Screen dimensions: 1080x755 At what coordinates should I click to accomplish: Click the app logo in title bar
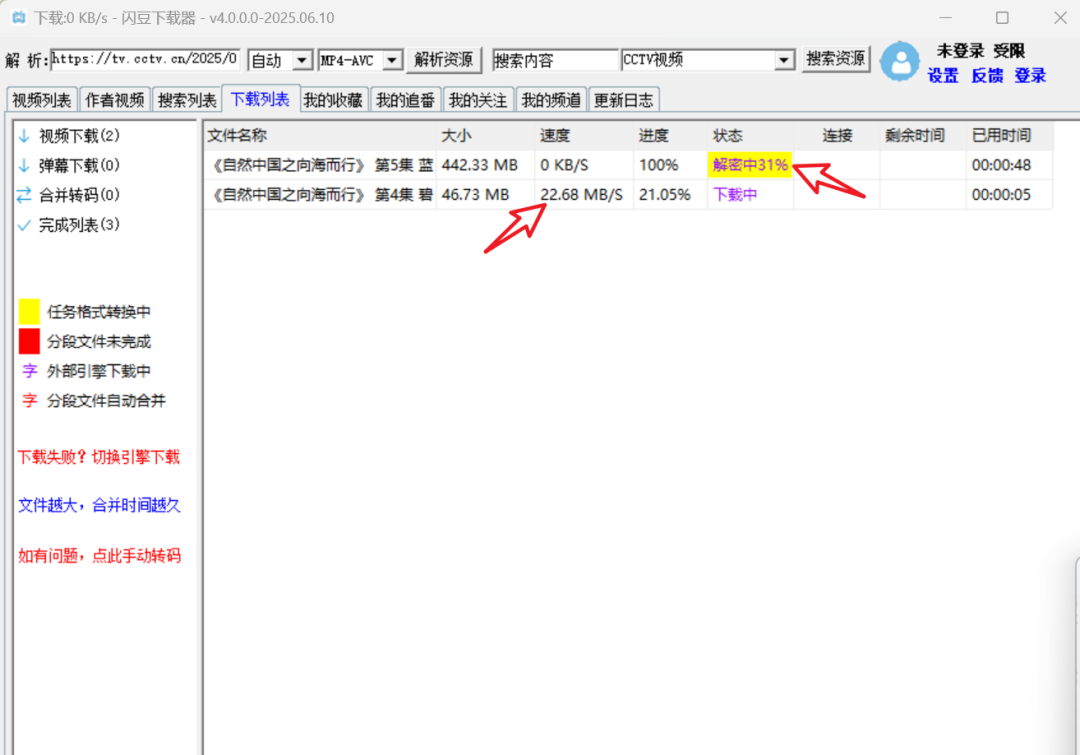(18, 18)
